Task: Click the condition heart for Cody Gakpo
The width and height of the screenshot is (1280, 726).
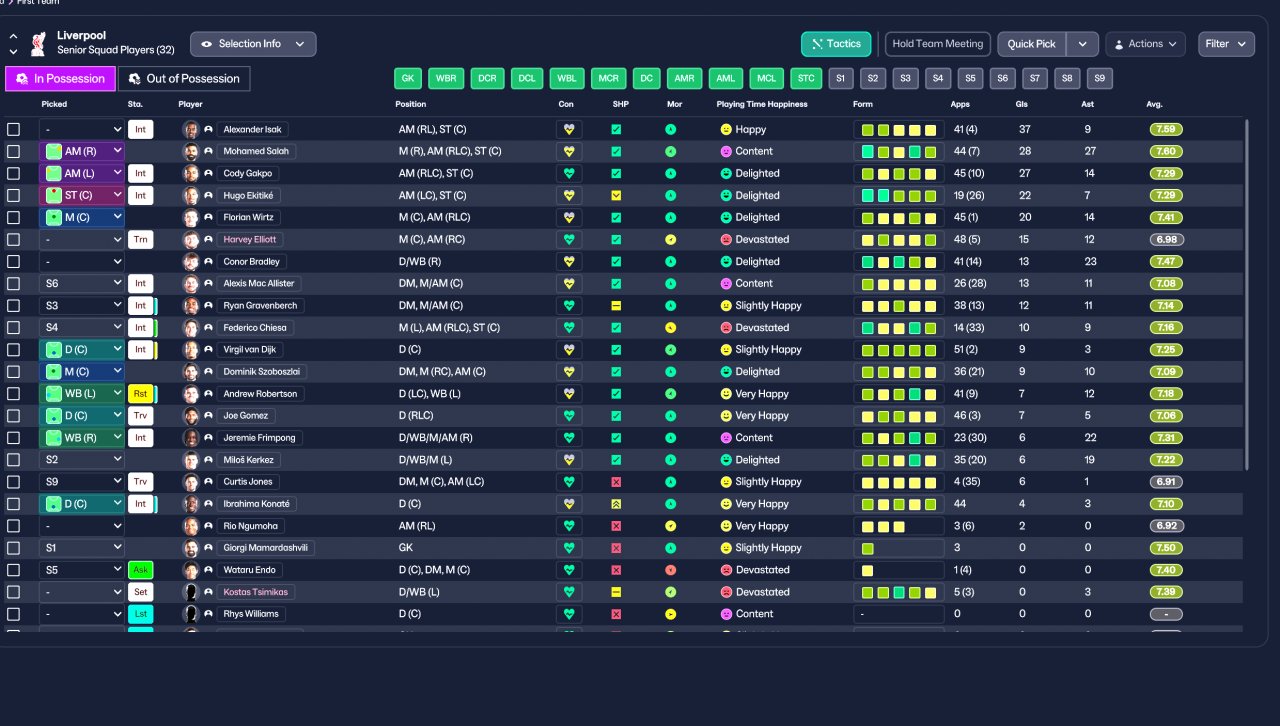Action: point(570,173)
